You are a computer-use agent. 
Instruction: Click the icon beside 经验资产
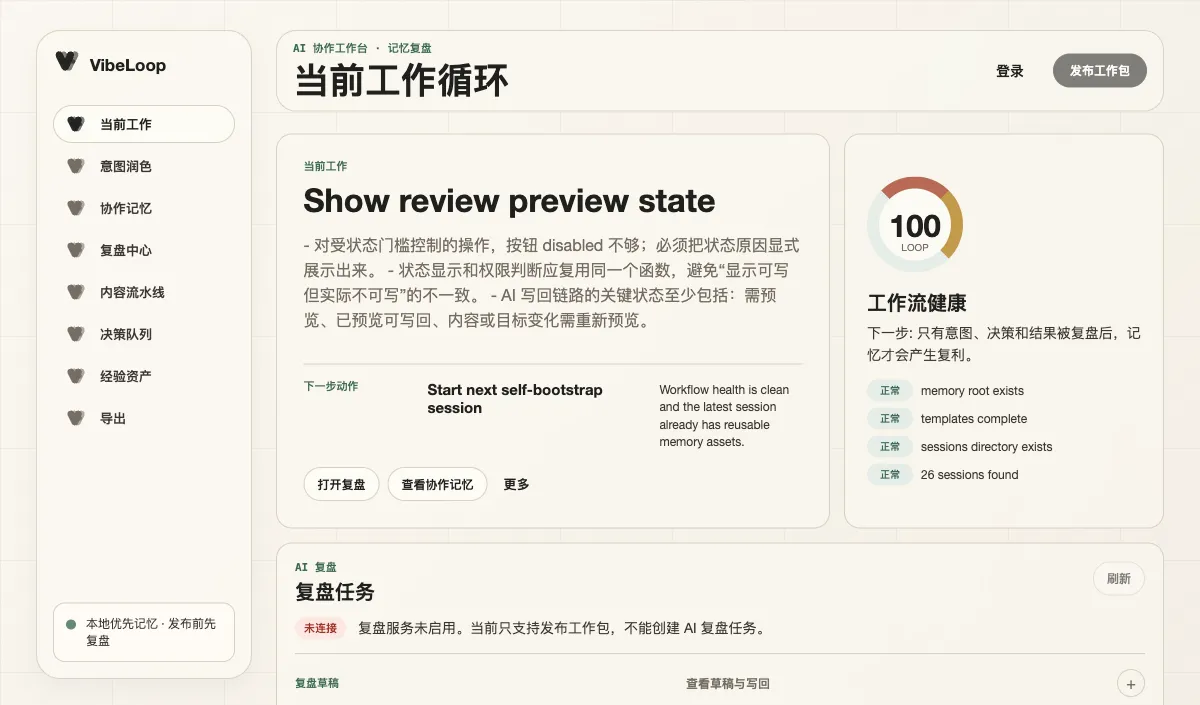[x=75, y=376]
